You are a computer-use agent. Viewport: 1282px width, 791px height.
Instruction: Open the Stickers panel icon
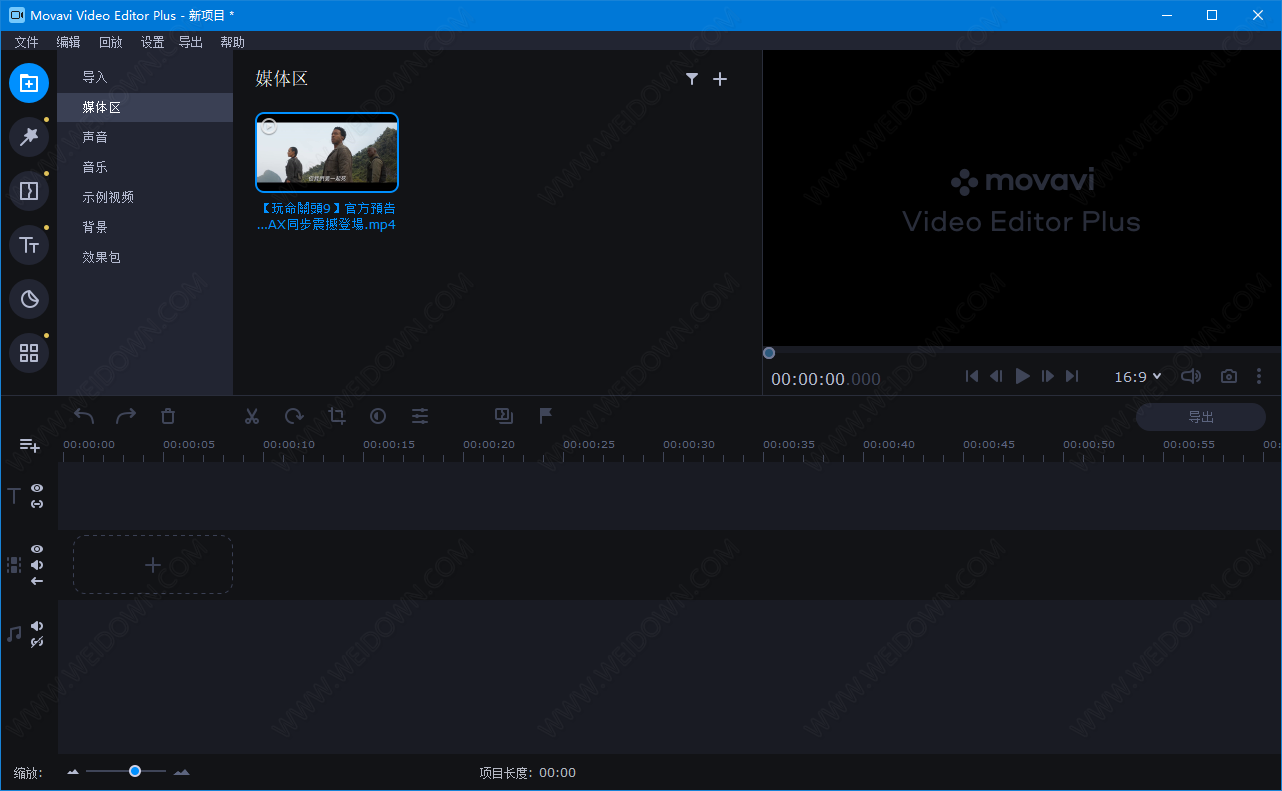click(29, 299)
